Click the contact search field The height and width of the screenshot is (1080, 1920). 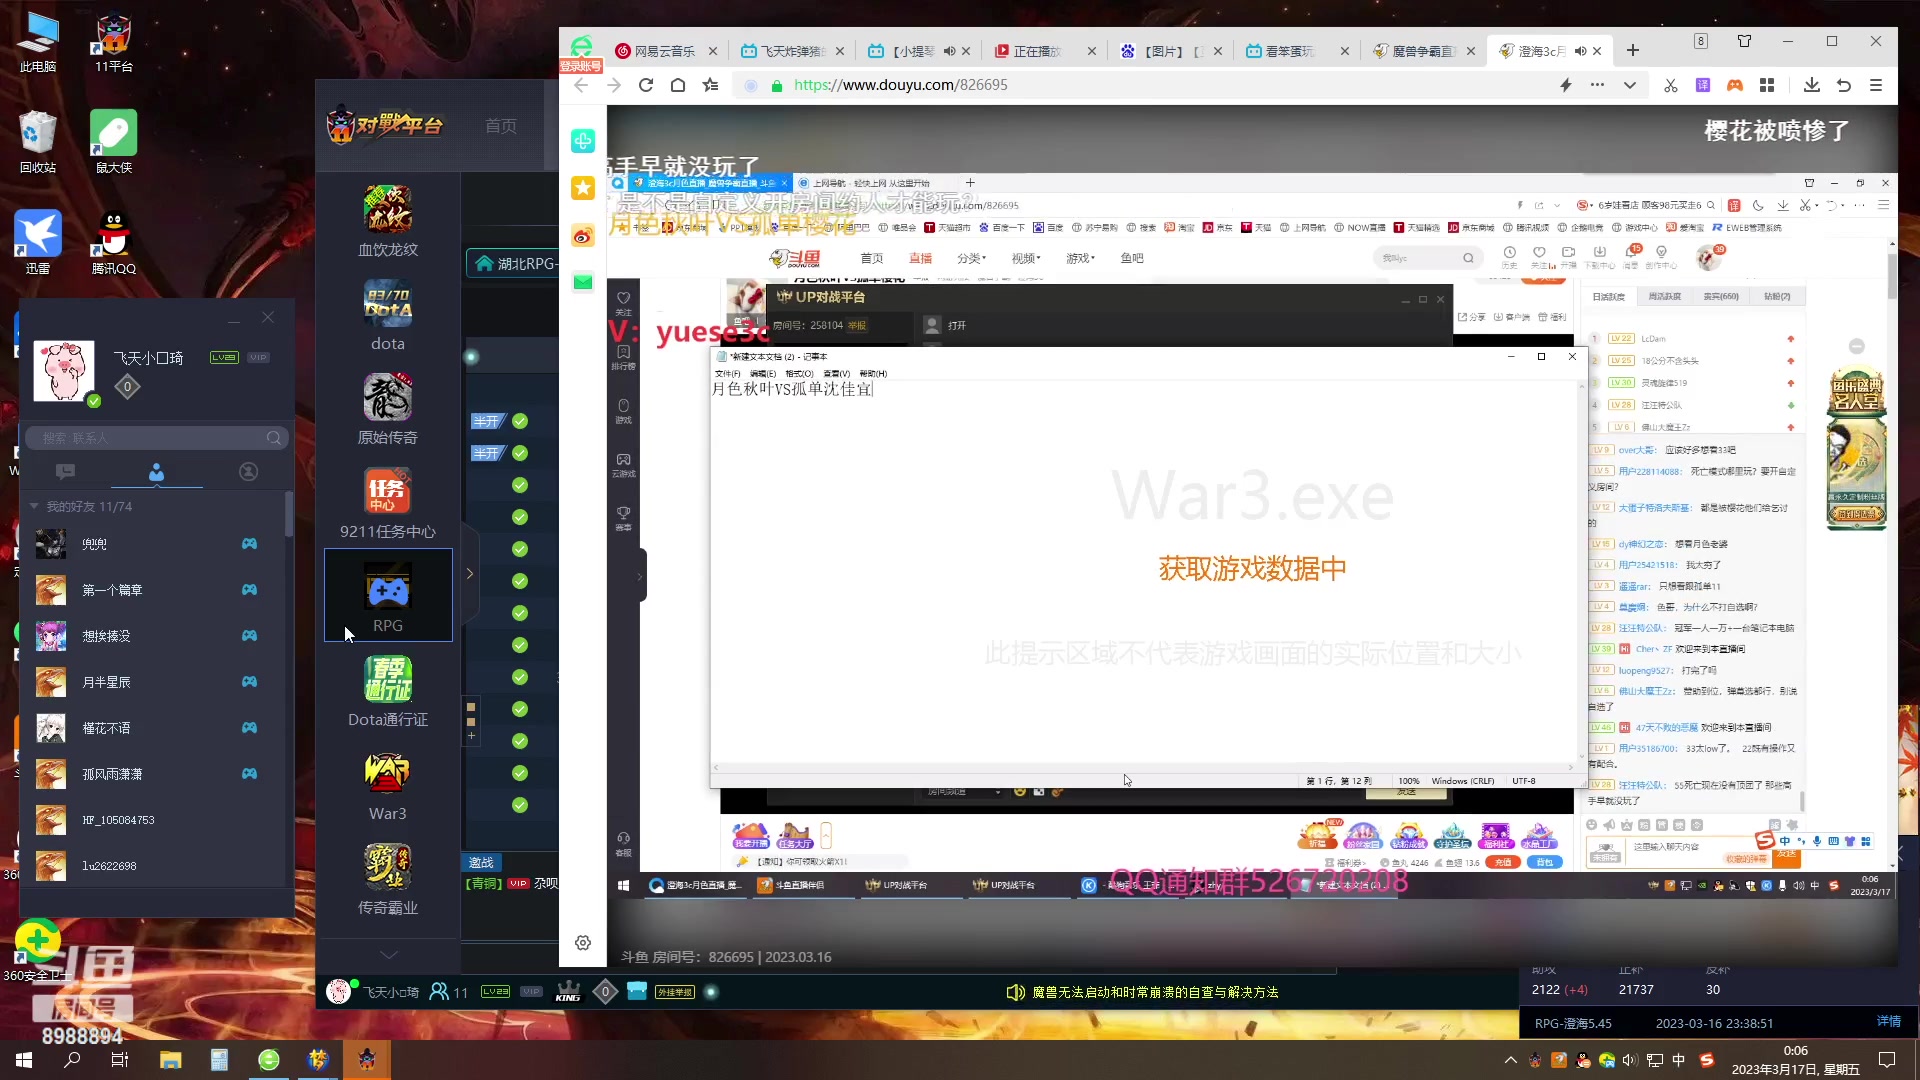(156, 438)
